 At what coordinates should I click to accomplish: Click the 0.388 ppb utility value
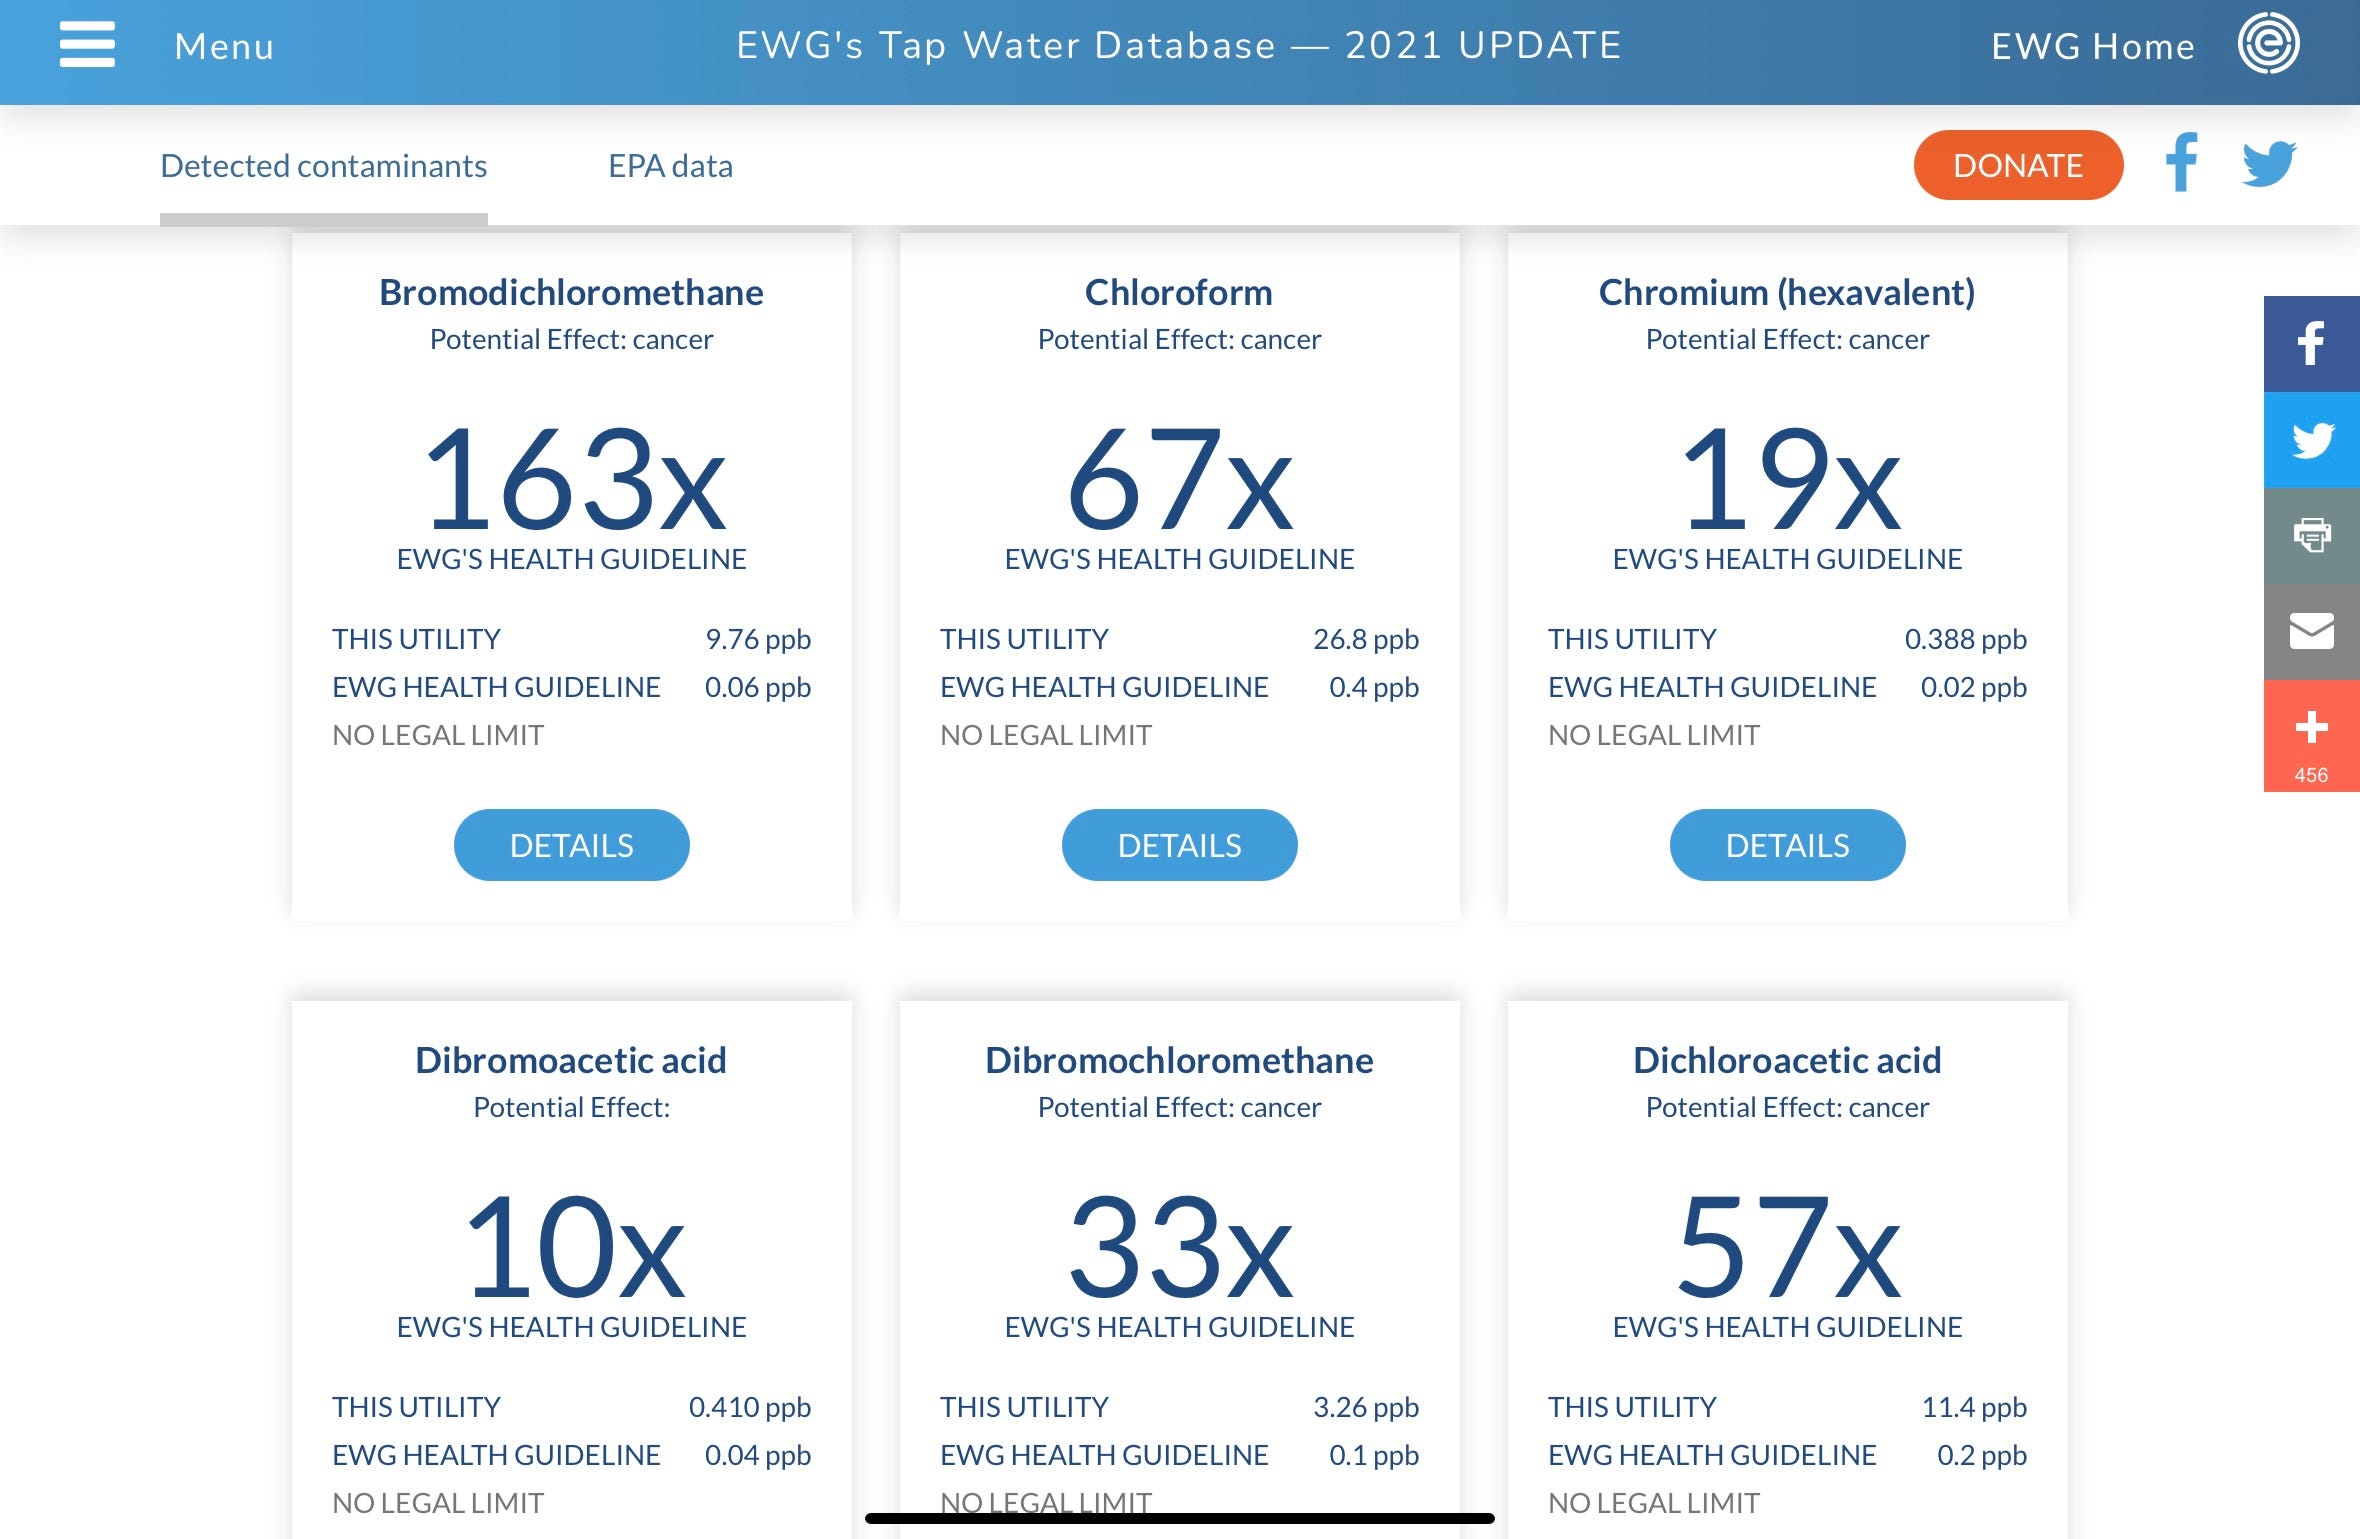(x=1965, y=639)
